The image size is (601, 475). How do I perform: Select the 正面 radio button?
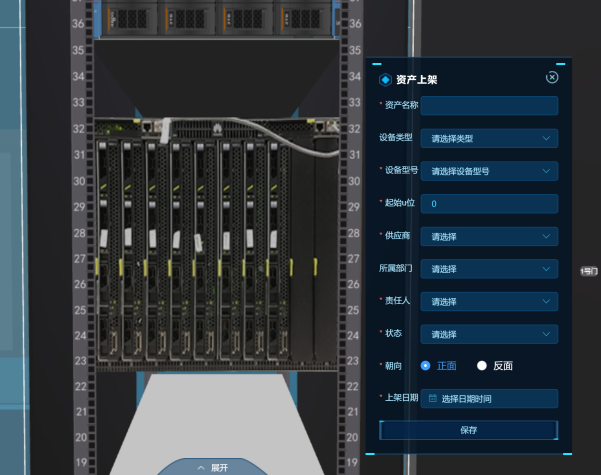click(x=426, y=366)
